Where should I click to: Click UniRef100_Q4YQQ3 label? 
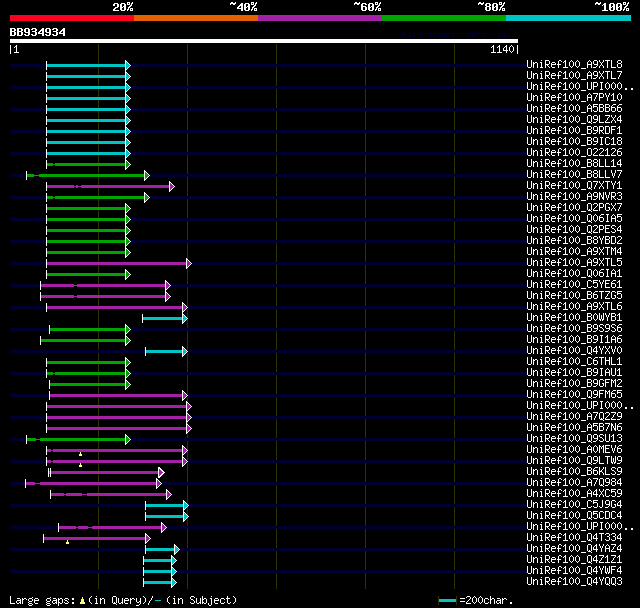pyautogui.click(x=574, y=582)
